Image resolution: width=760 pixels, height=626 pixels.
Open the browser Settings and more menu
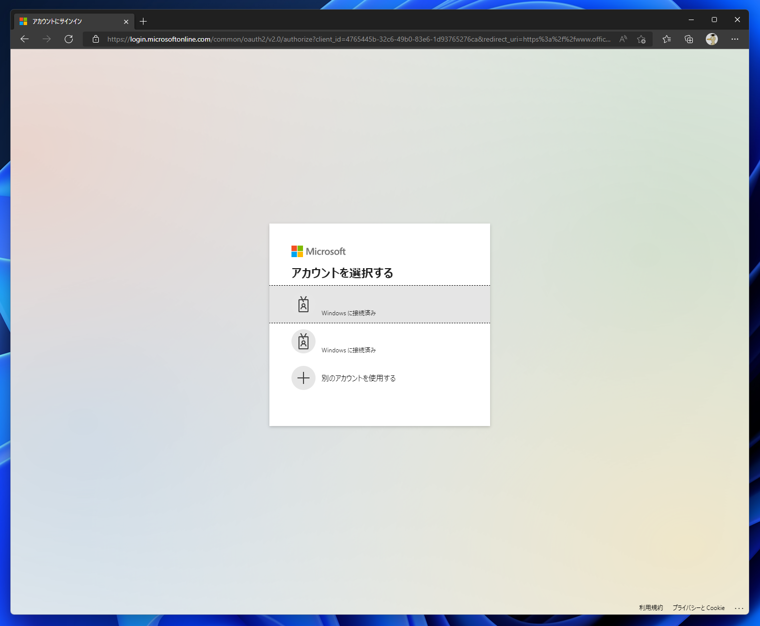coord(735,39)
